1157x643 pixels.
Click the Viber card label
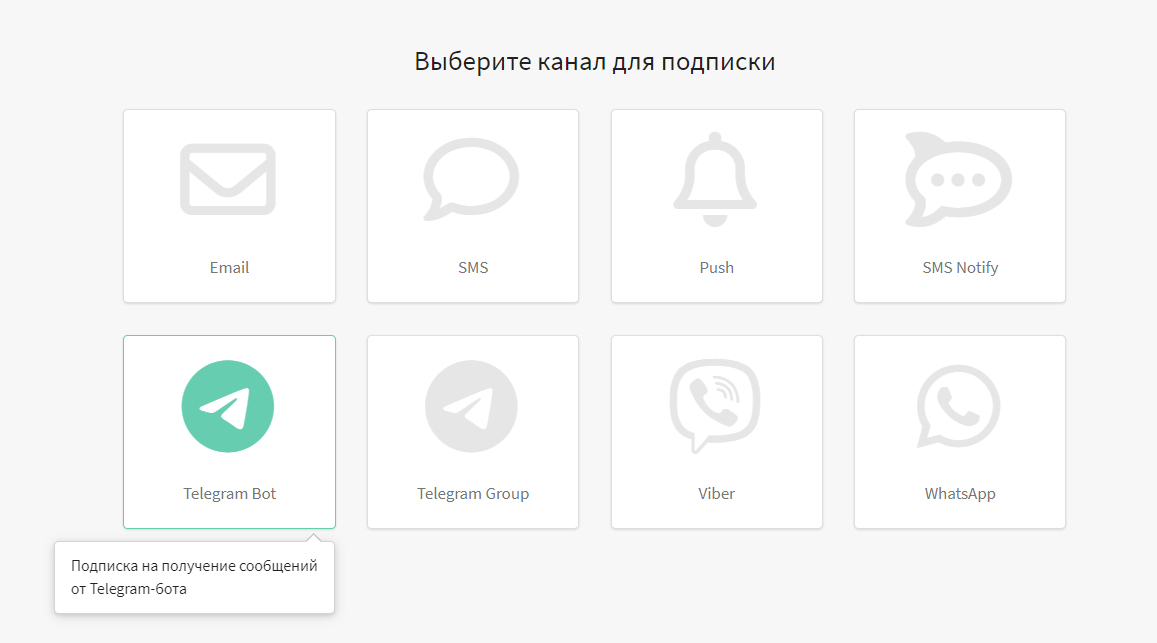tap(716, 493)
